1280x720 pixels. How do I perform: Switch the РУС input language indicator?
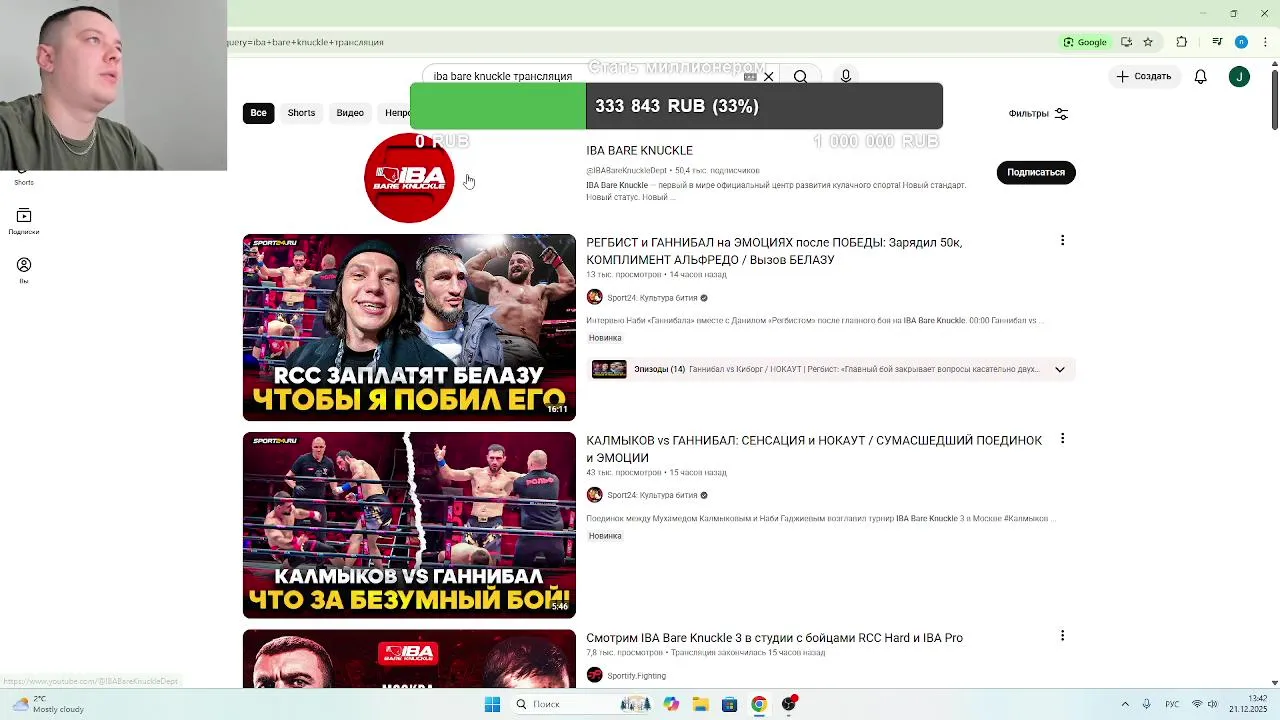point(1171,704)
